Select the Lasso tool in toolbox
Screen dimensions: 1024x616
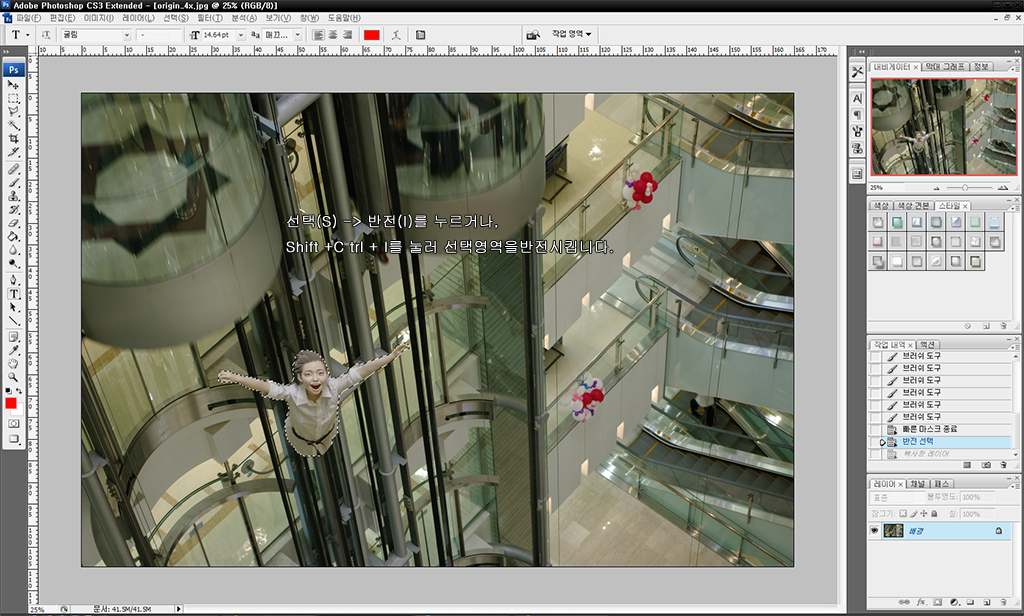pos(13,112)
